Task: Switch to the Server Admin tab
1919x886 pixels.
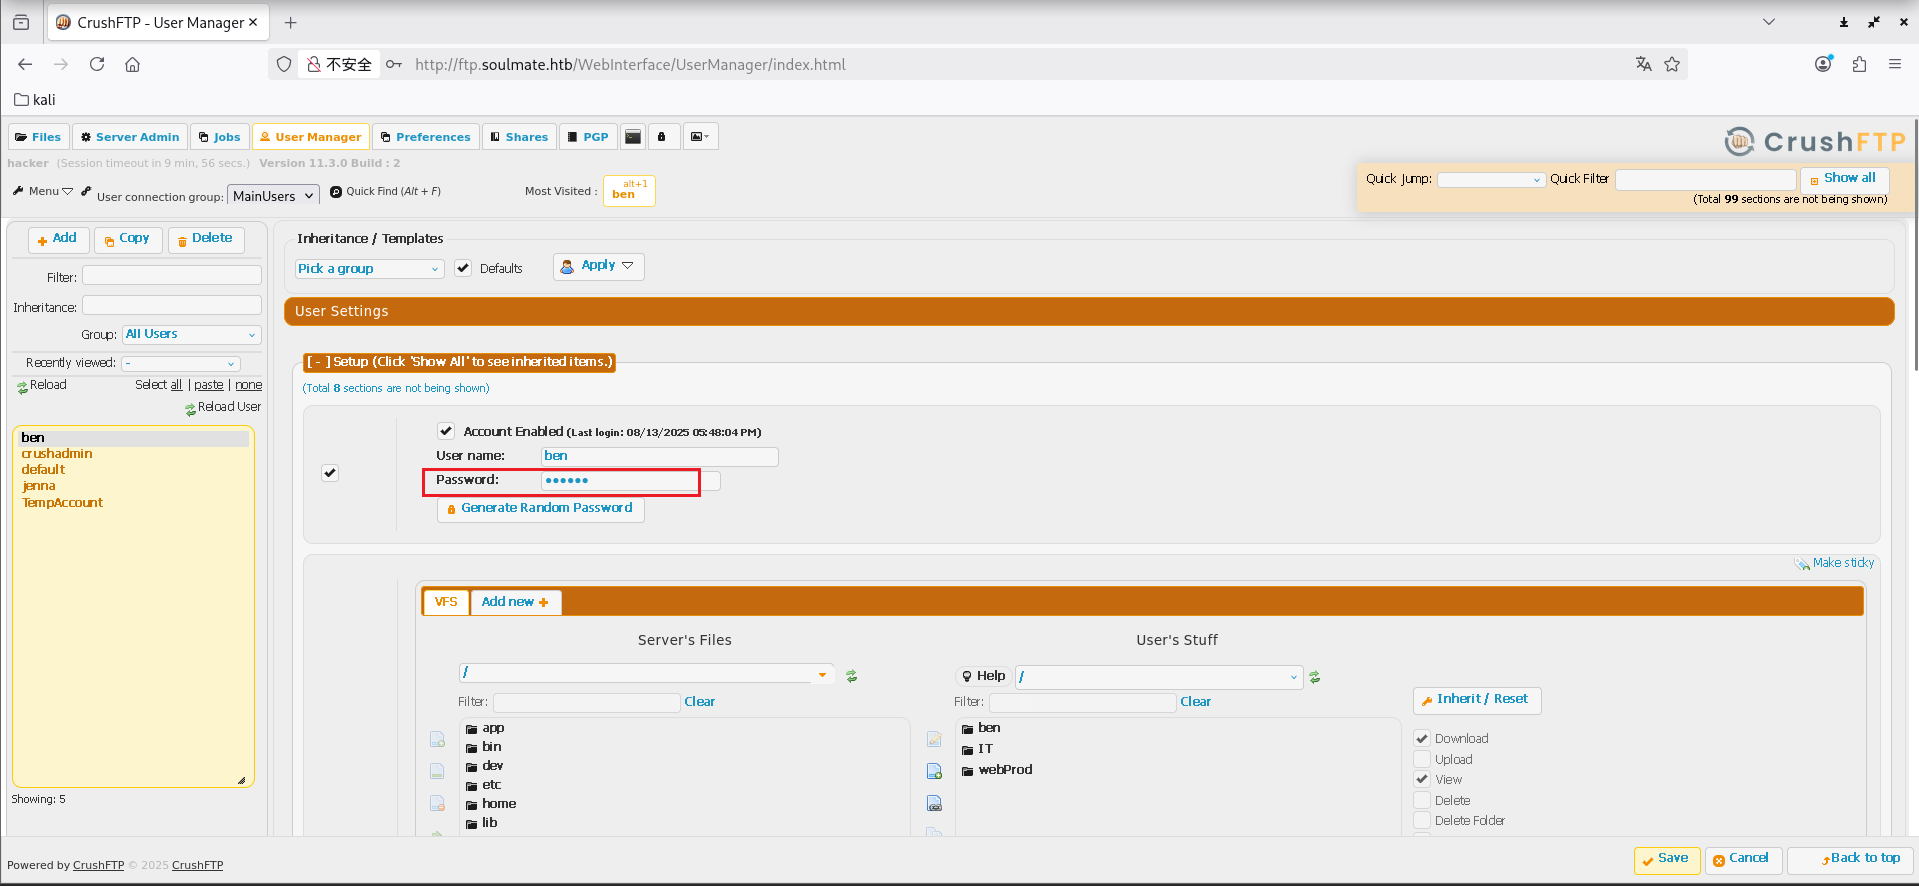Action: click(x=130, y=137)
